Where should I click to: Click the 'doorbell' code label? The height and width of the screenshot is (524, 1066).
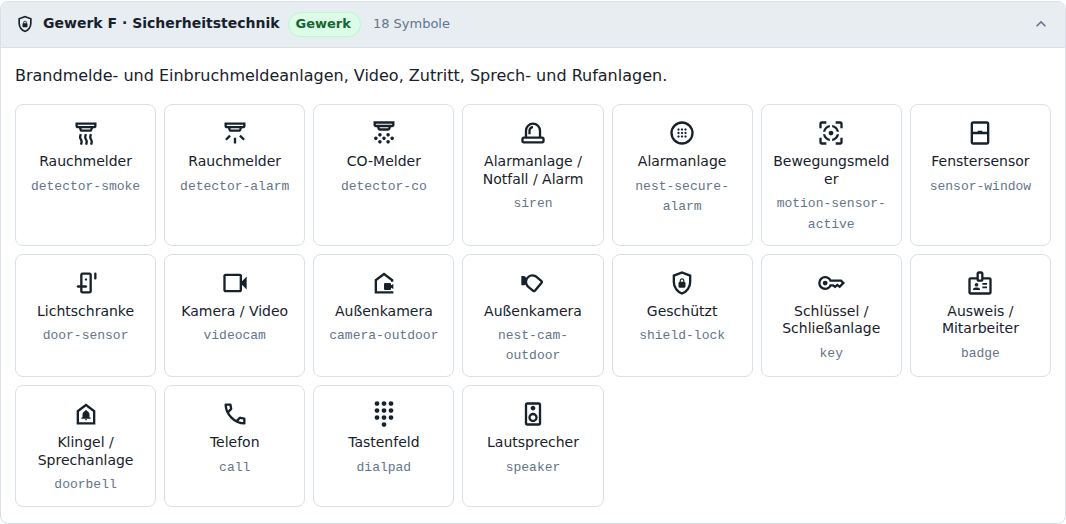click(86, 484)
